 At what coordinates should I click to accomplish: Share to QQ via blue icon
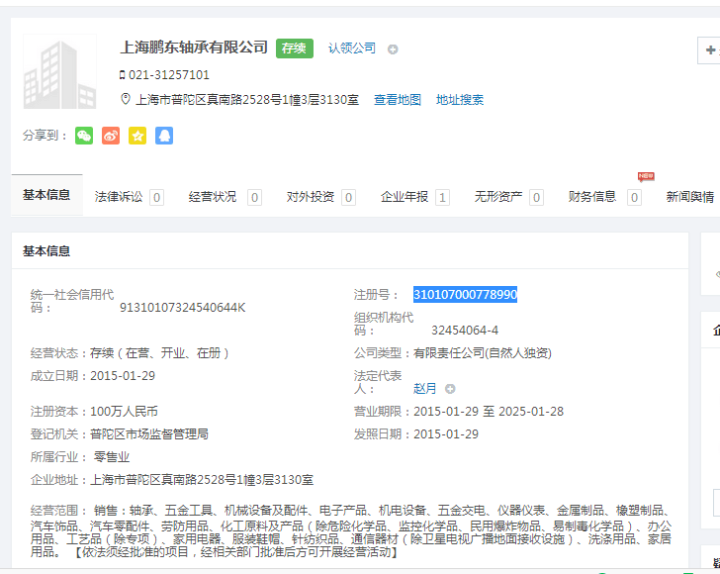click(164, 135)
